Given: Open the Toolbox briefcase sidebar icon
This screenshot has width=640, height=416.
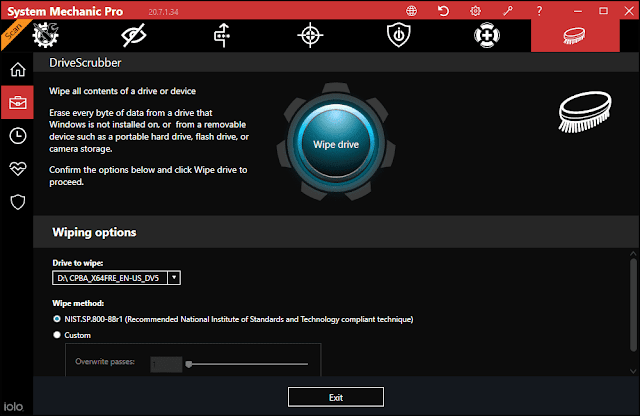Looking at the screenshot, I should (x=17, y=102).
